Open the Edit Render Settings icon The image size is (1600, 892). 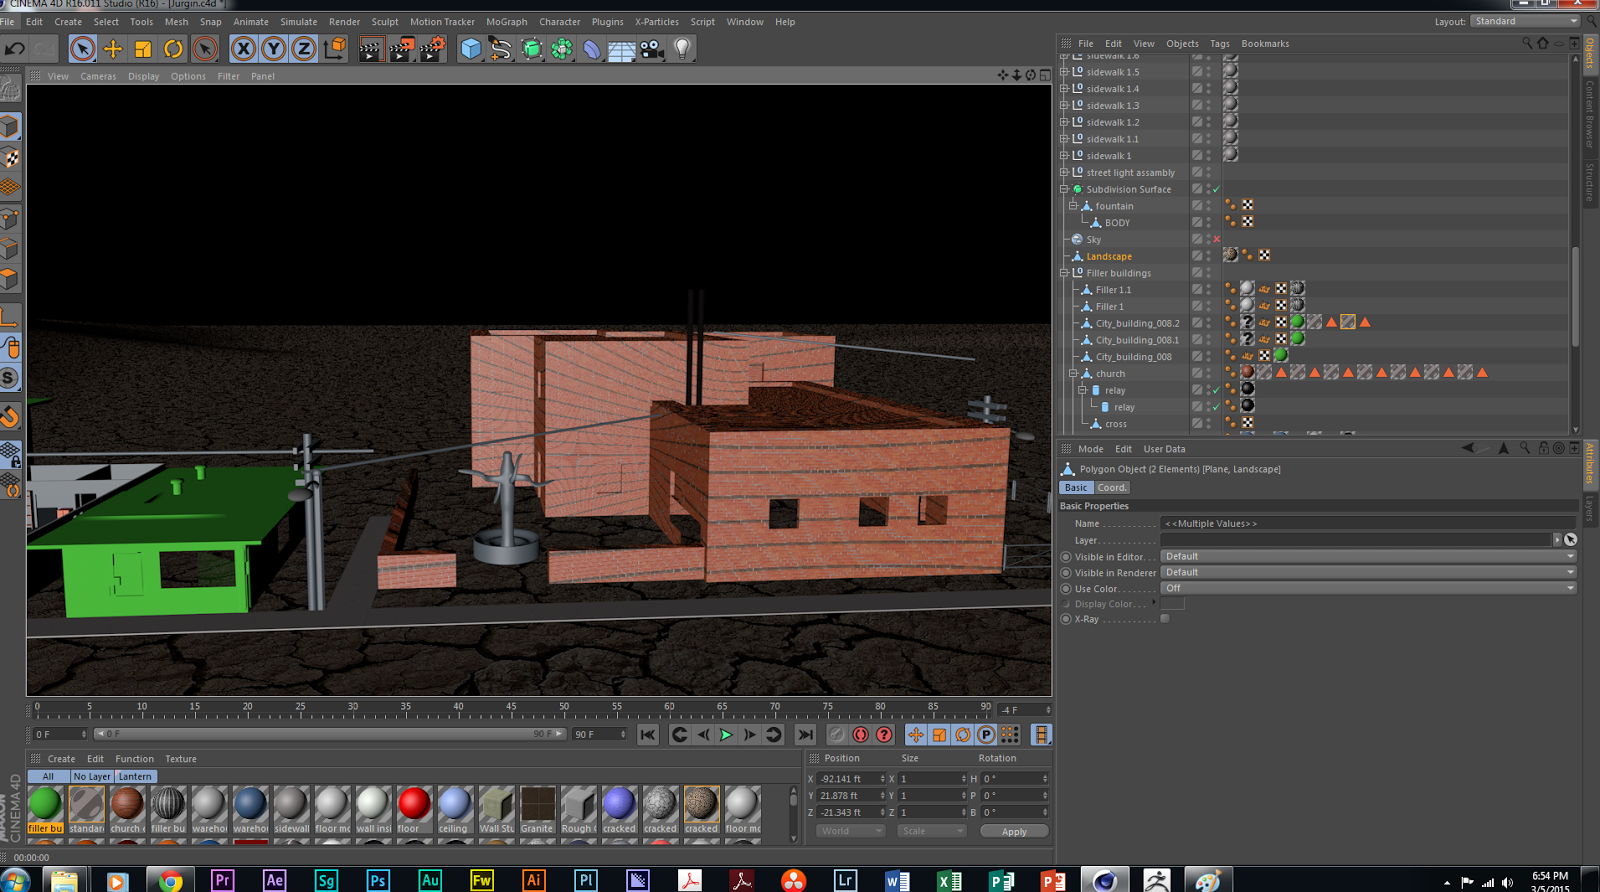coord(432,48)
